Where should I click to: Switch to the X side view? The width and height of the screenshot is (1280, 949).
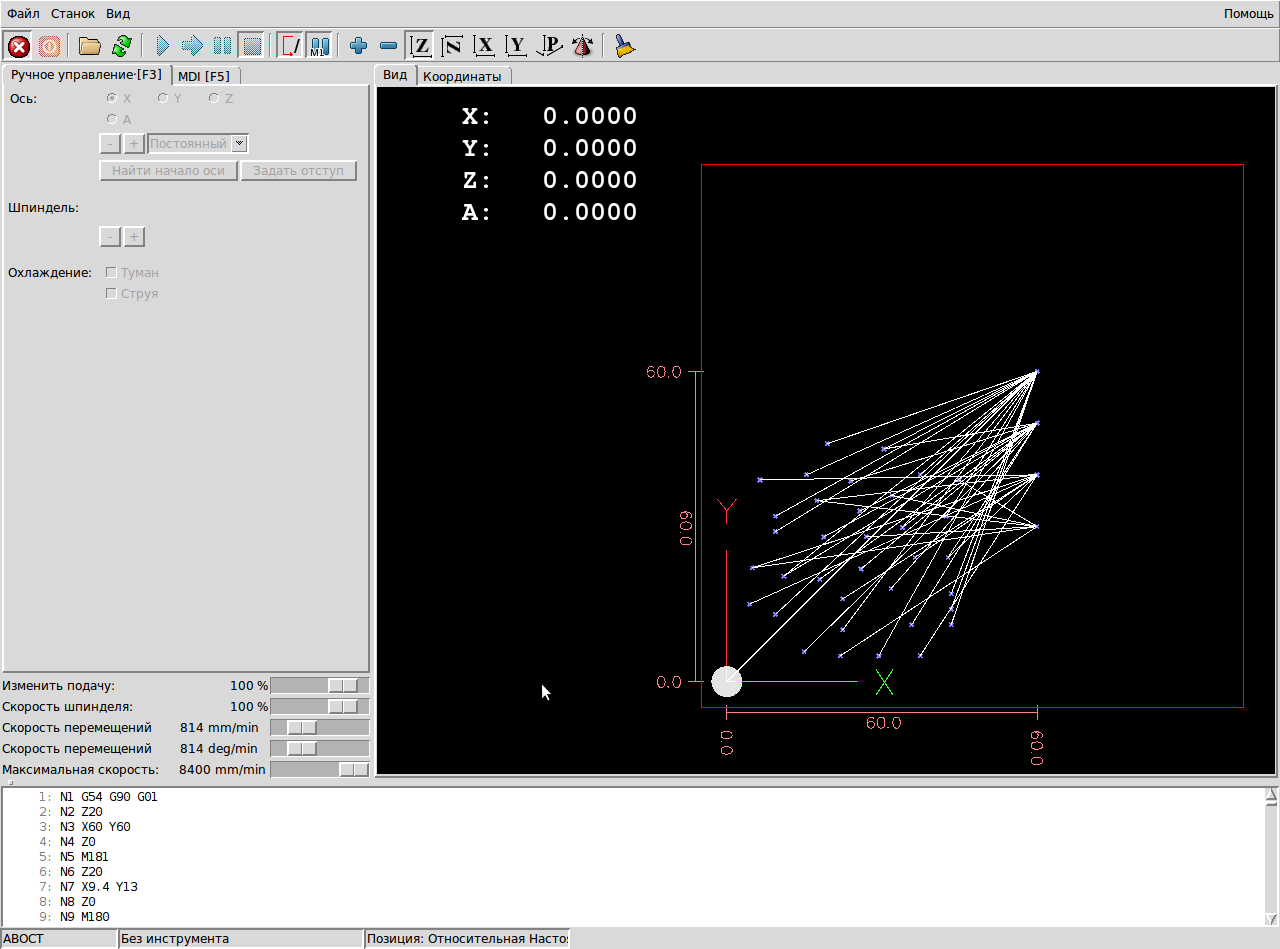click(x=485, y=46)
